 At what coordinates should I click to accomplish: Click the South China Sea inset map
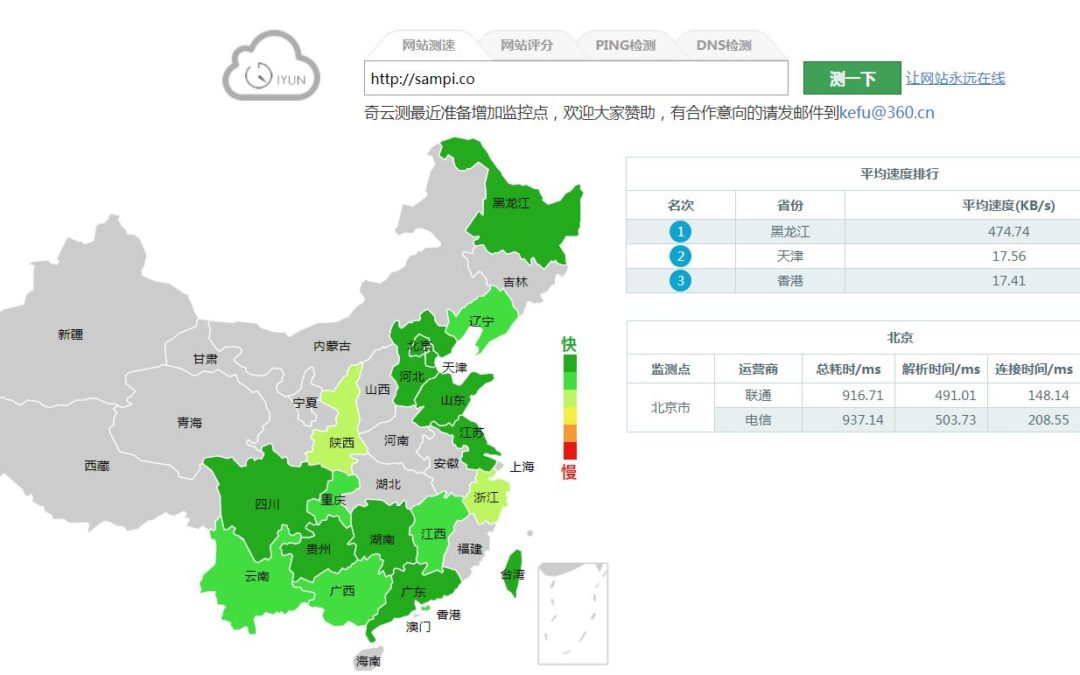point(572,614)
